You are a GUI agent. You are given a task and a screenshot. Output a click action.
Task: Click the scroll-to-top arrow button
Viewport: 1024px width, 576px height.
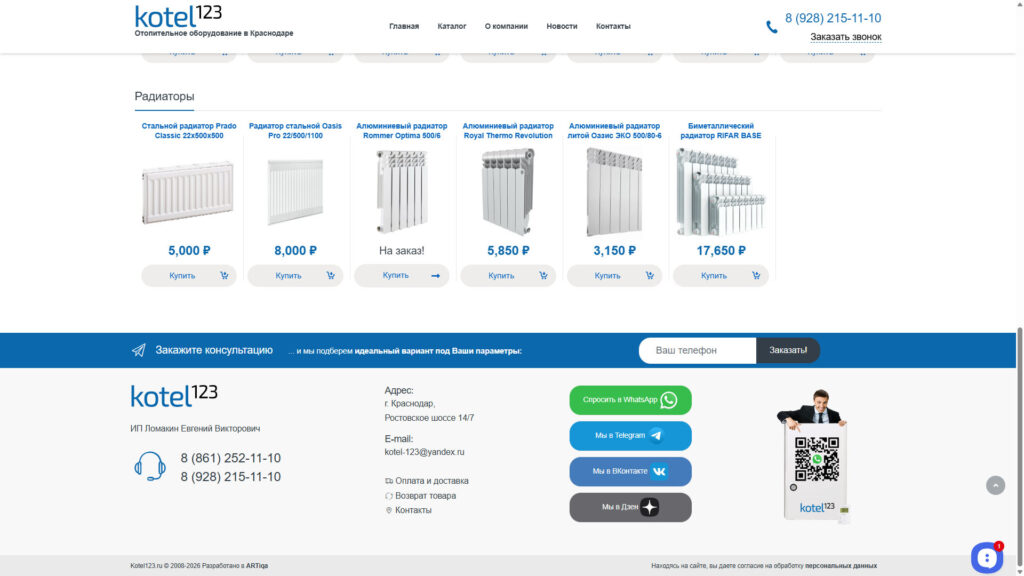point(995,485)
